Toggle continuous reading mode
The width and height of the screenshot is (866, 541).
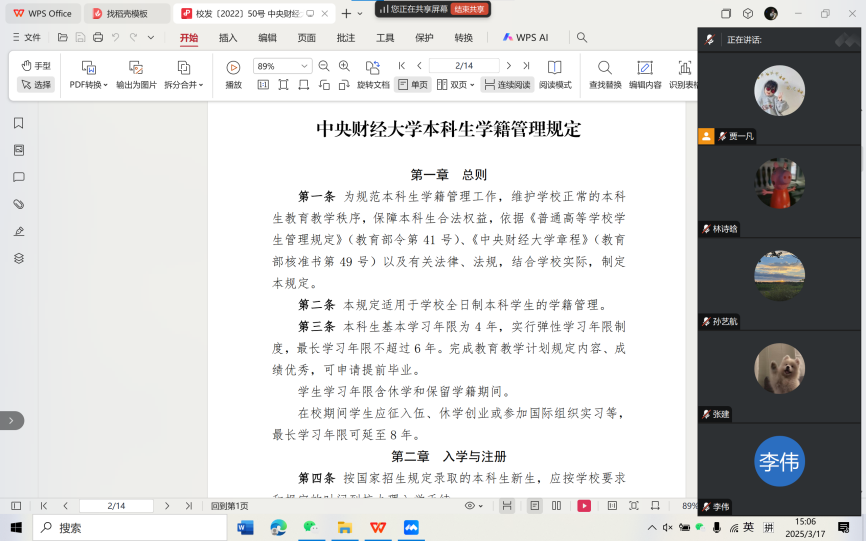(x=507, y=85)
